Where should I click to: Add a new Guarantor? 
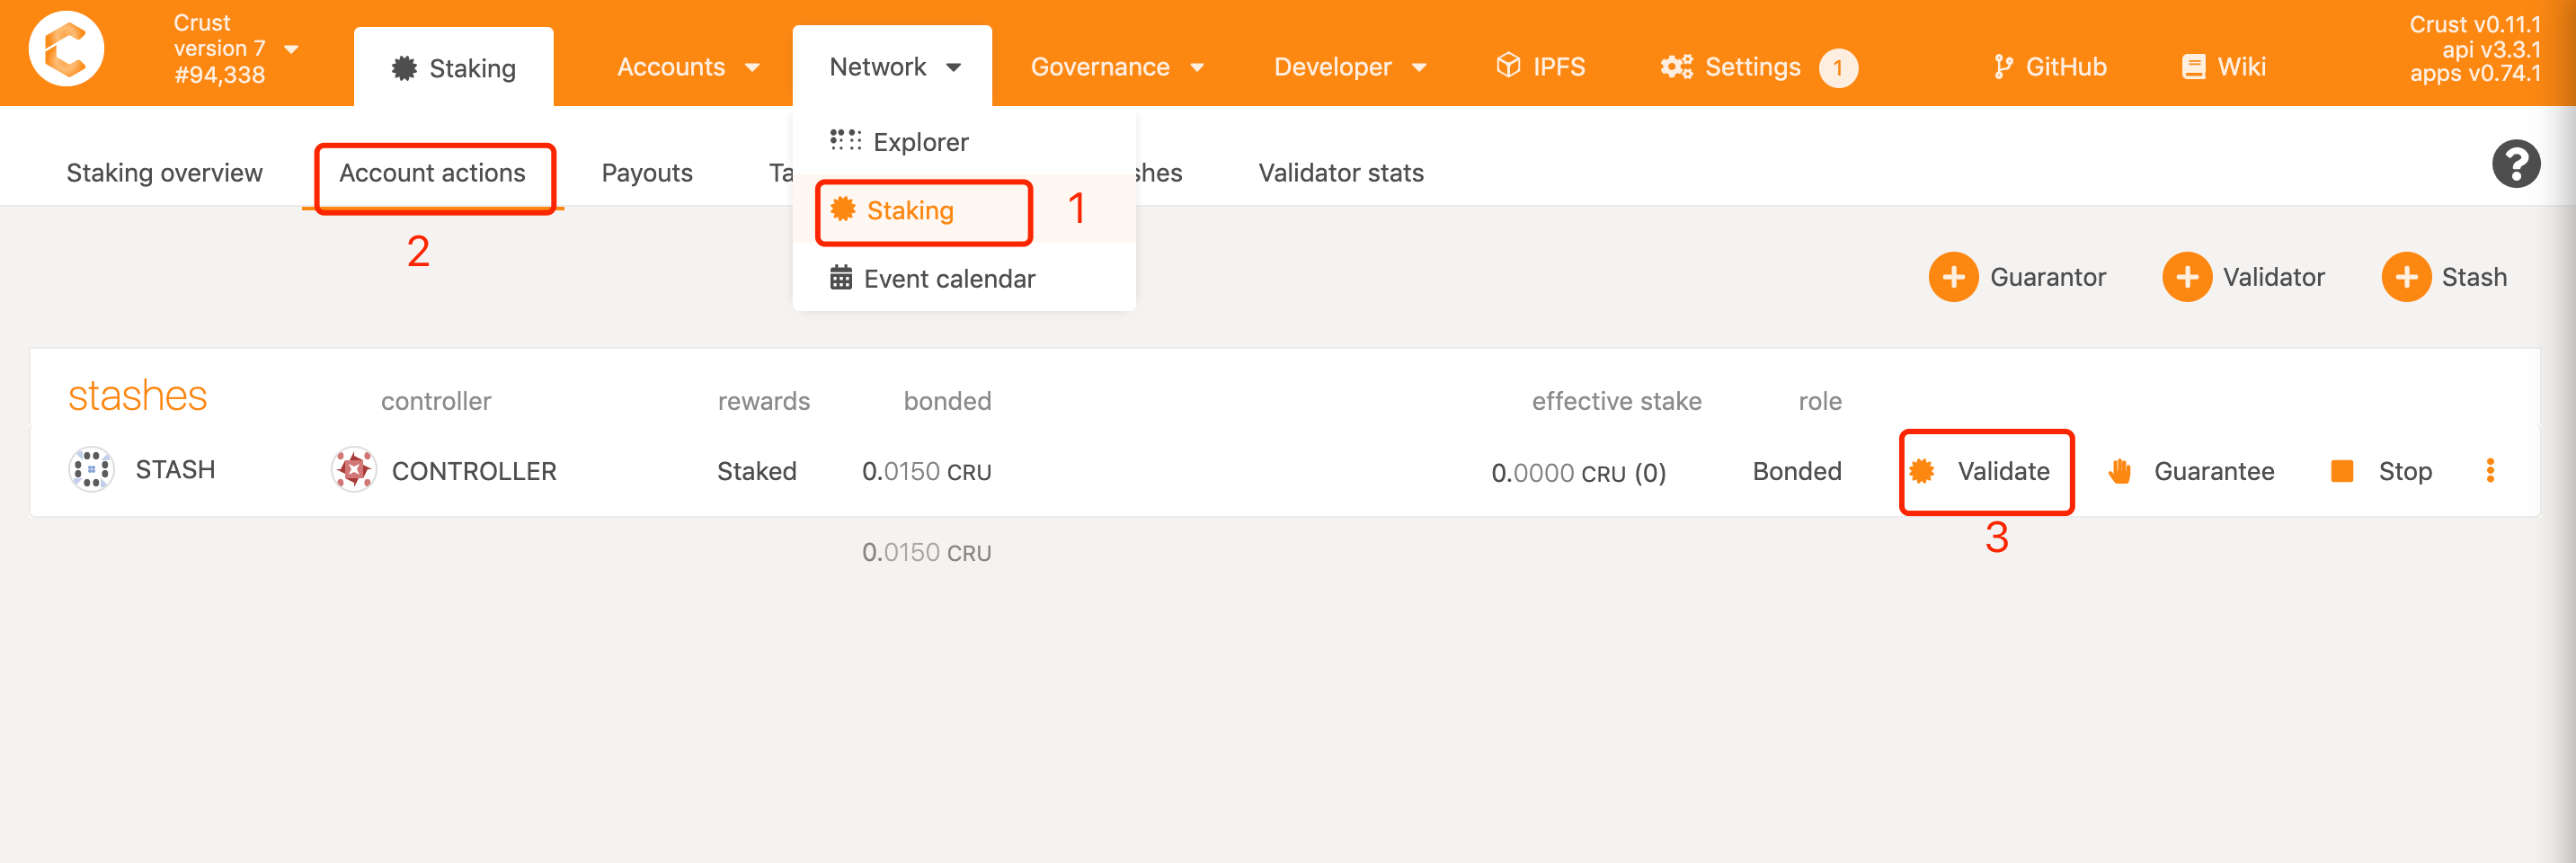(x=2017, y=277)
